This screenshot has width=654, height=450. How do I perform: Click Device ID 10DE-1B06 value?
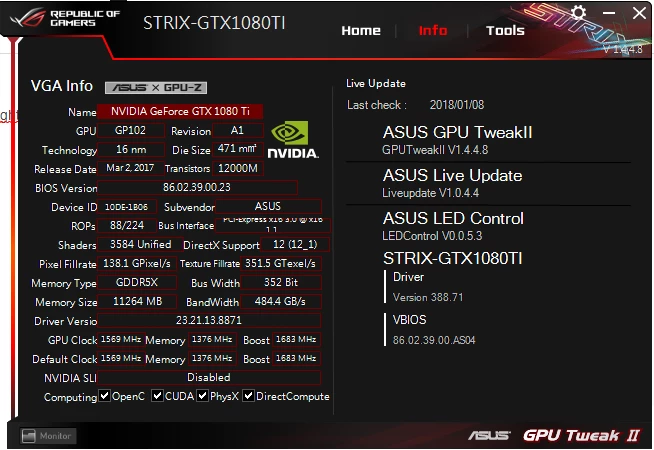tap(126, 206)
